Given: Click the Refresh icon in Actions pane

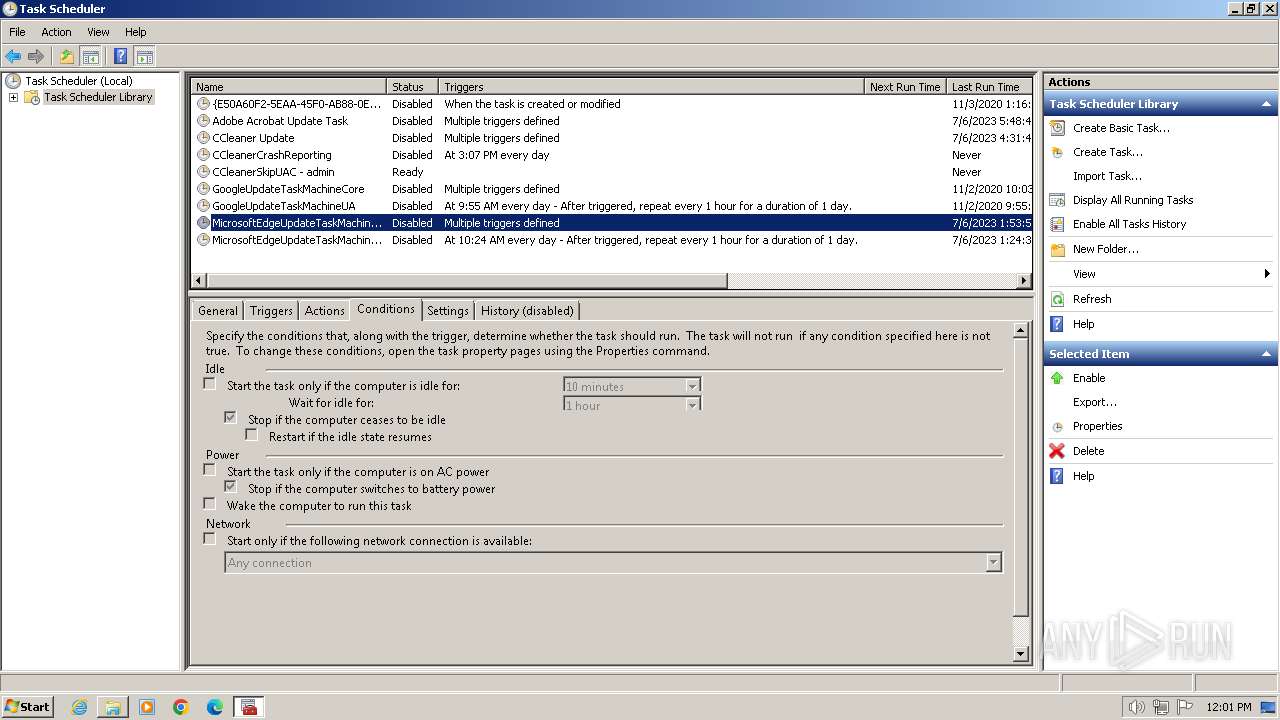Looking at the screenshot, I should (x=1057, y=299).
